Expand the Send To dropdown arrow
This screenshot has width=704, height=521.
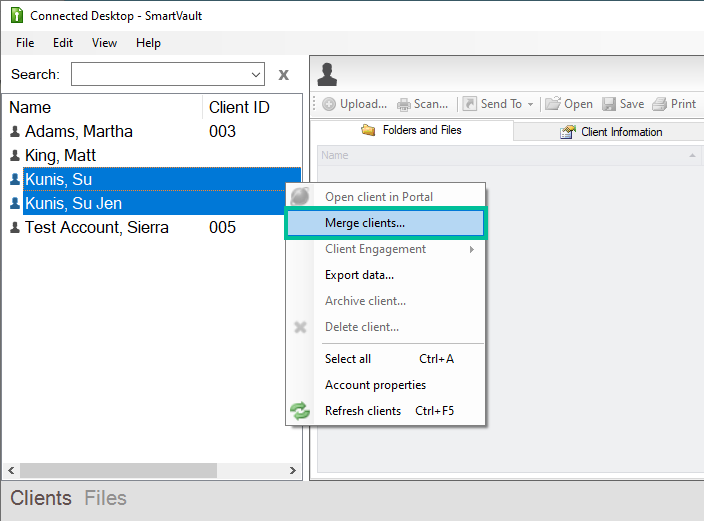point(530,104)
